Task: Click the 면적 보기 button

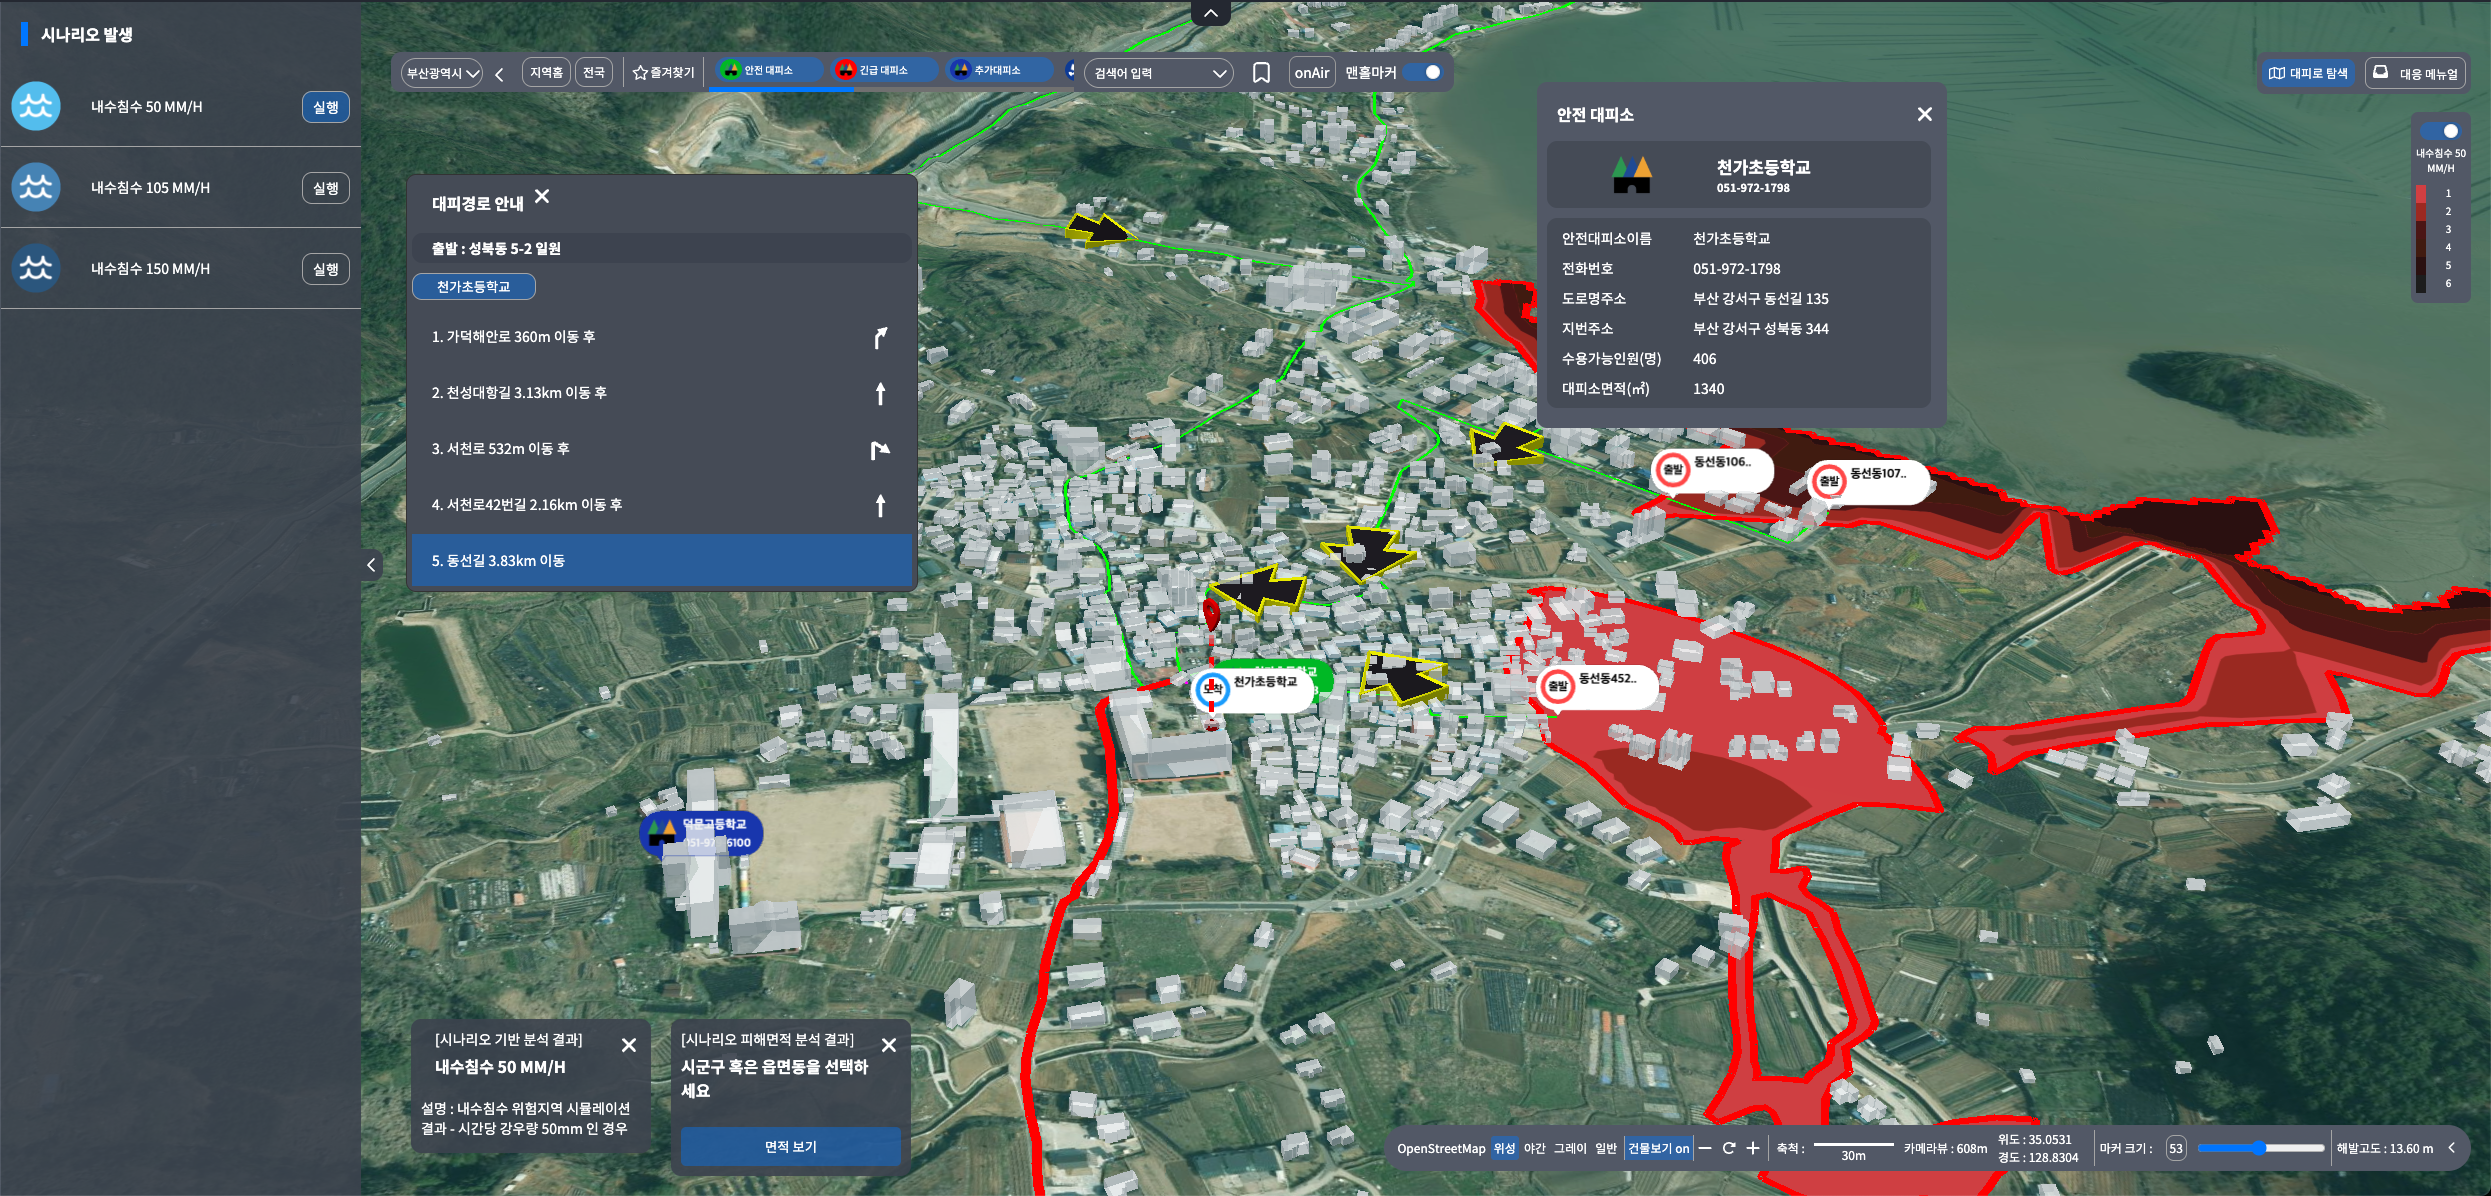Action: coord(791,1146)
